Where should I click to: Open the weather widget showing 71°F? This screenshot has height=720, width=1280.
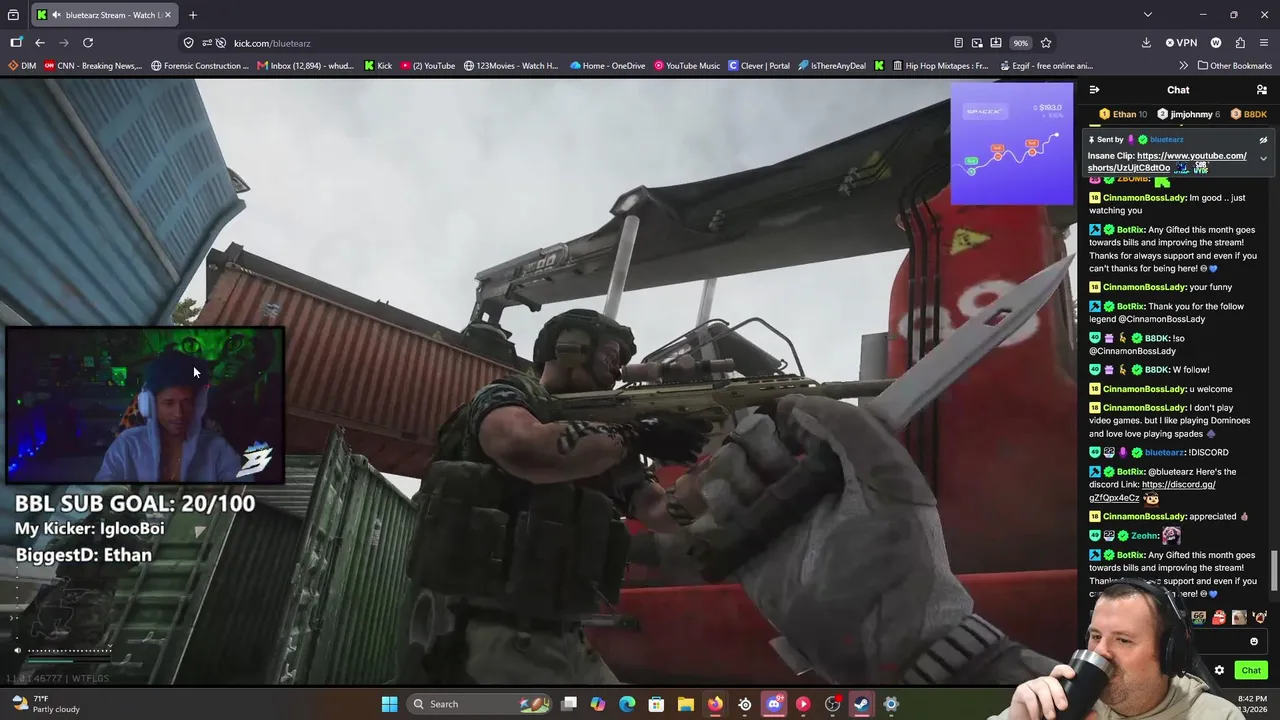[46, 704]
